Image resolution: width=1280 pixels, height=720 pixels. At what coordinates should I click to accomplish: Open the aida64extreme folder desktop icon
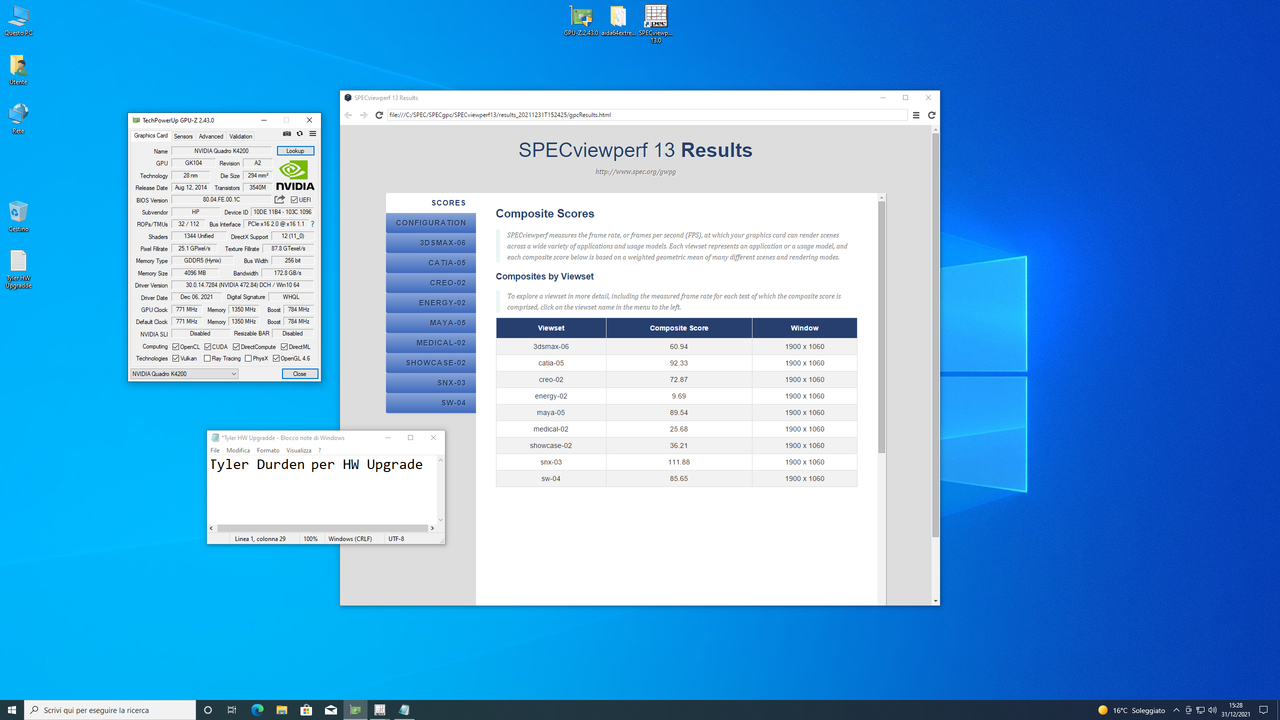(618, 21)
